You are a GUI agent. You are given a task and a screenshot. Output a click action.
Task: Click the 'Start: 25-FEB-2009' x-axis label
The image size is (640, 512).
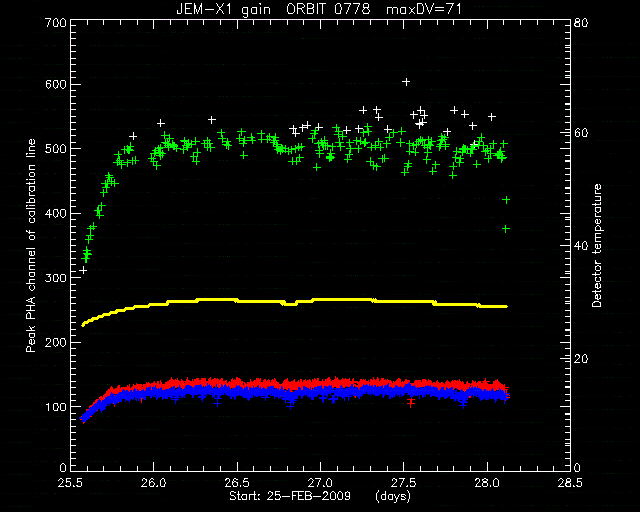click(290, 496)
